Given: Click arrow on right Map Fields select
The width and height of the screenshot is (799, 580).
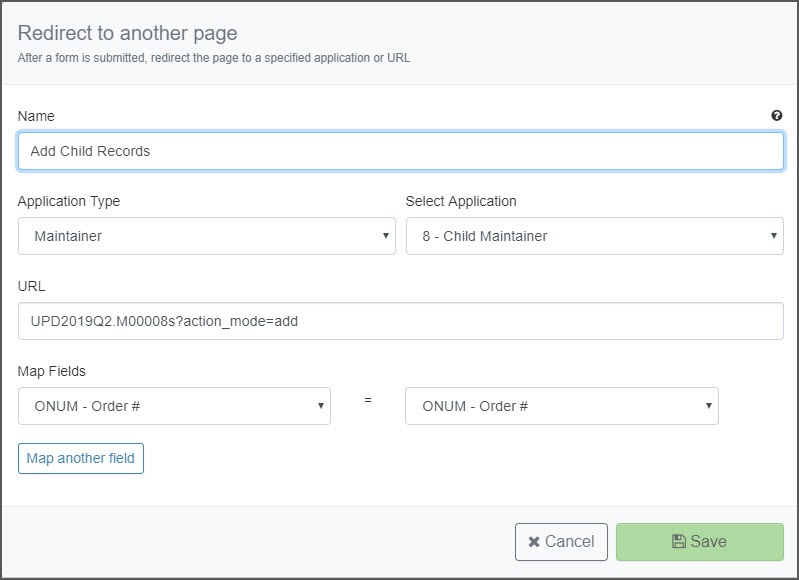Looking at the screenshot, I should tap(708, 405).
